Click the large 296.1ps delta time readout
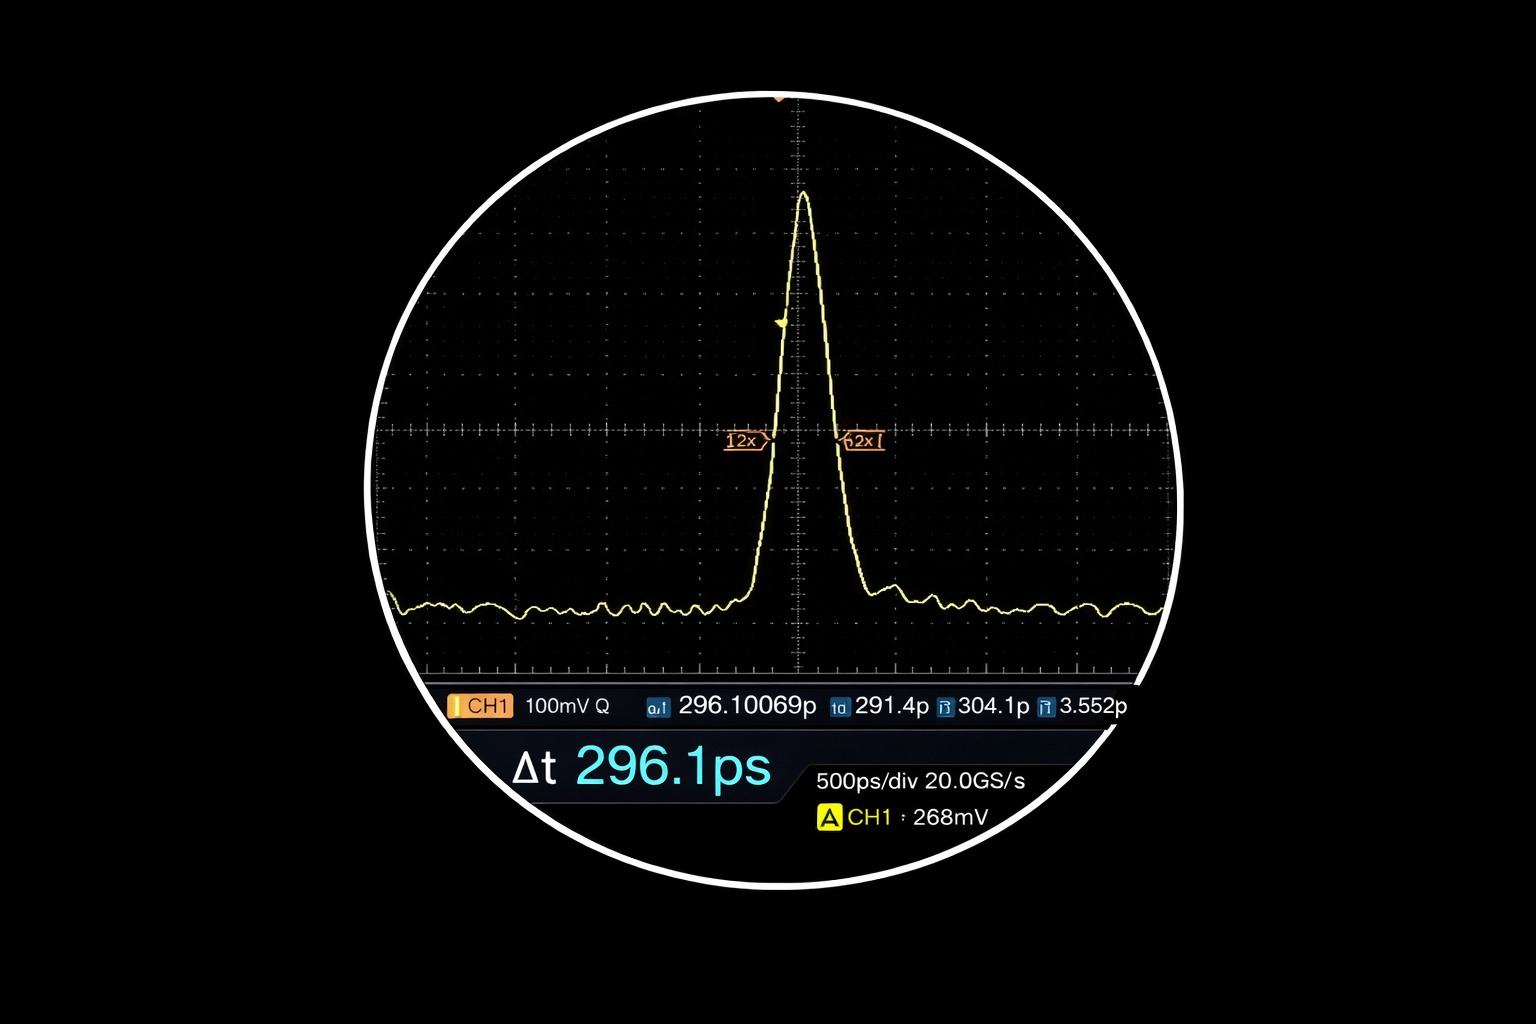Image resolution: width=1536 pixels, height=1024 pixels. (x=672, y=768)
